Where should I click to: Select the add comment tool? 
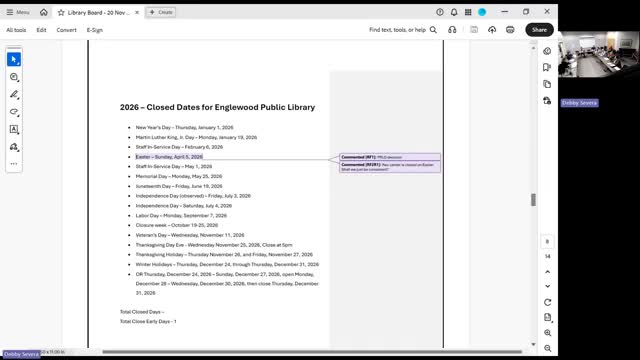click(14, 77)
